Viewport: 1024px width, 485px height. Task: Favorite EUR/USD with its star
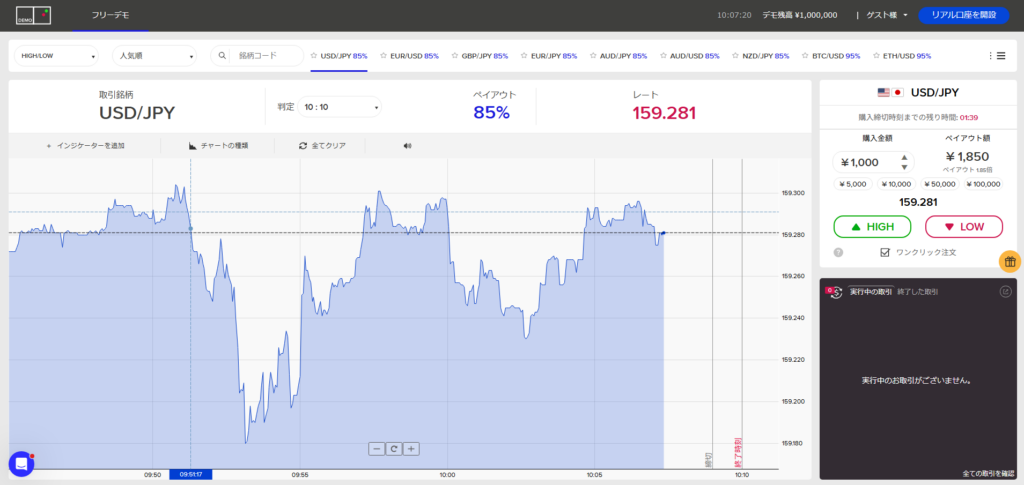click(x=384, y=56)
